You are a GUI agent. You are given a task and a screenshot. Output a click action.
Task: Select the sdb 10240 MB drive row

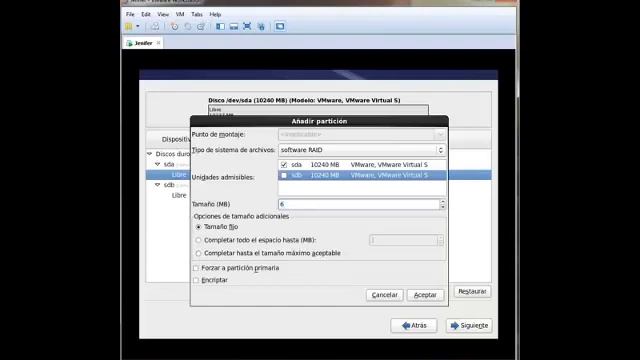click(362, 176)
